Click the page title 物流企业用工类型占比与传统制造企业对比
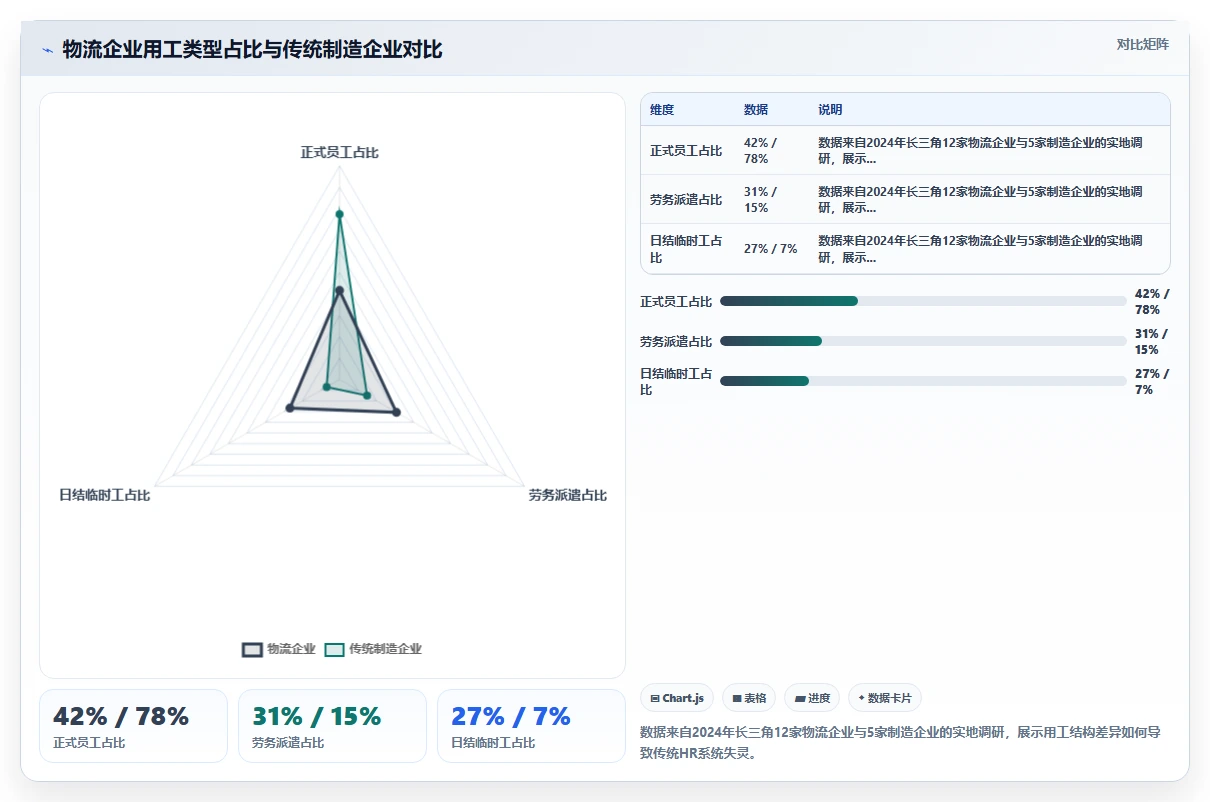Viewport: 1210px width, 802px height. pos(252,50)
